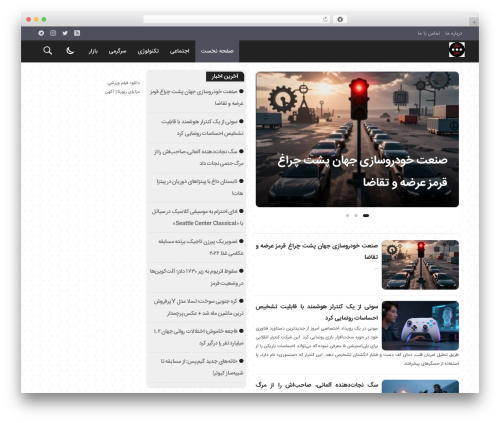
Task: Open the Telegram social link
Action: click(x=41, y=33)
